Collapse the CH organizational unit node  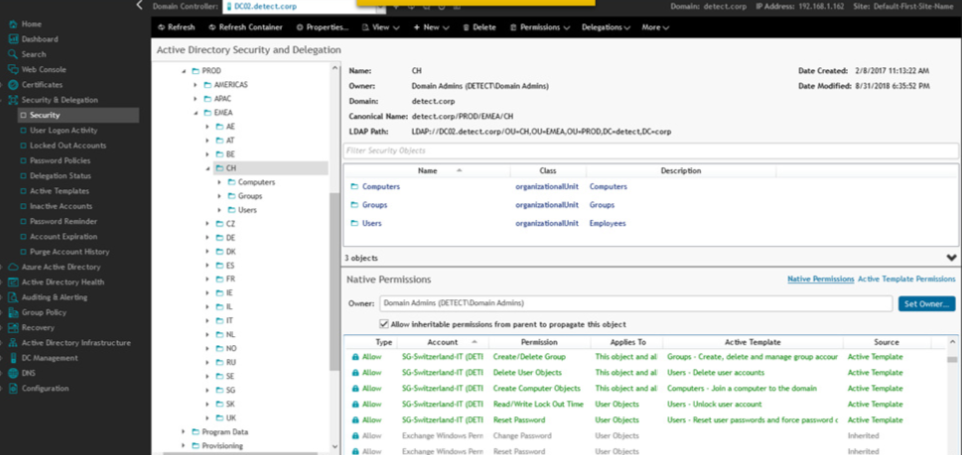pyautogui.click(x=208, y=168)
